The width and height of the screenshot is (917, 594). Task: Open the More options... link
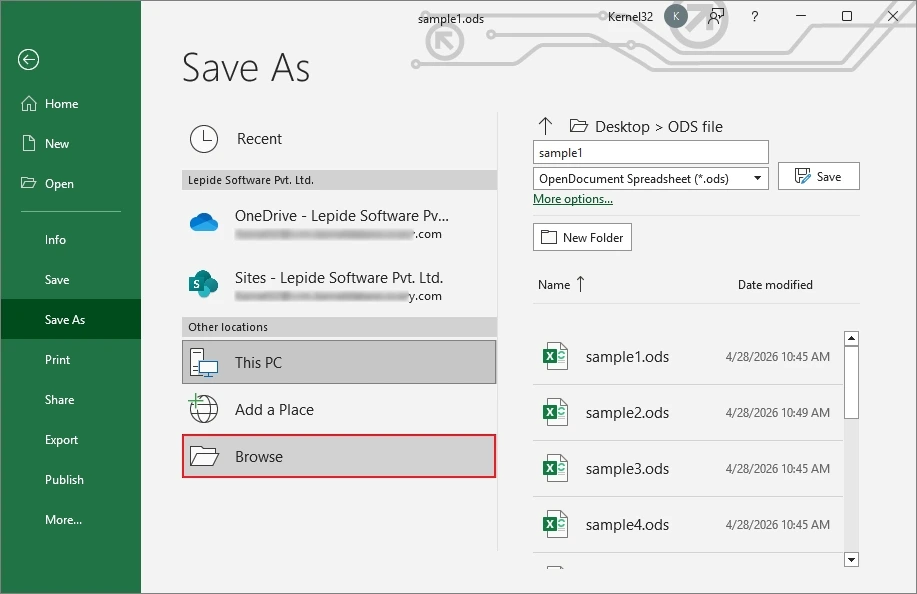tap(573, 199)
